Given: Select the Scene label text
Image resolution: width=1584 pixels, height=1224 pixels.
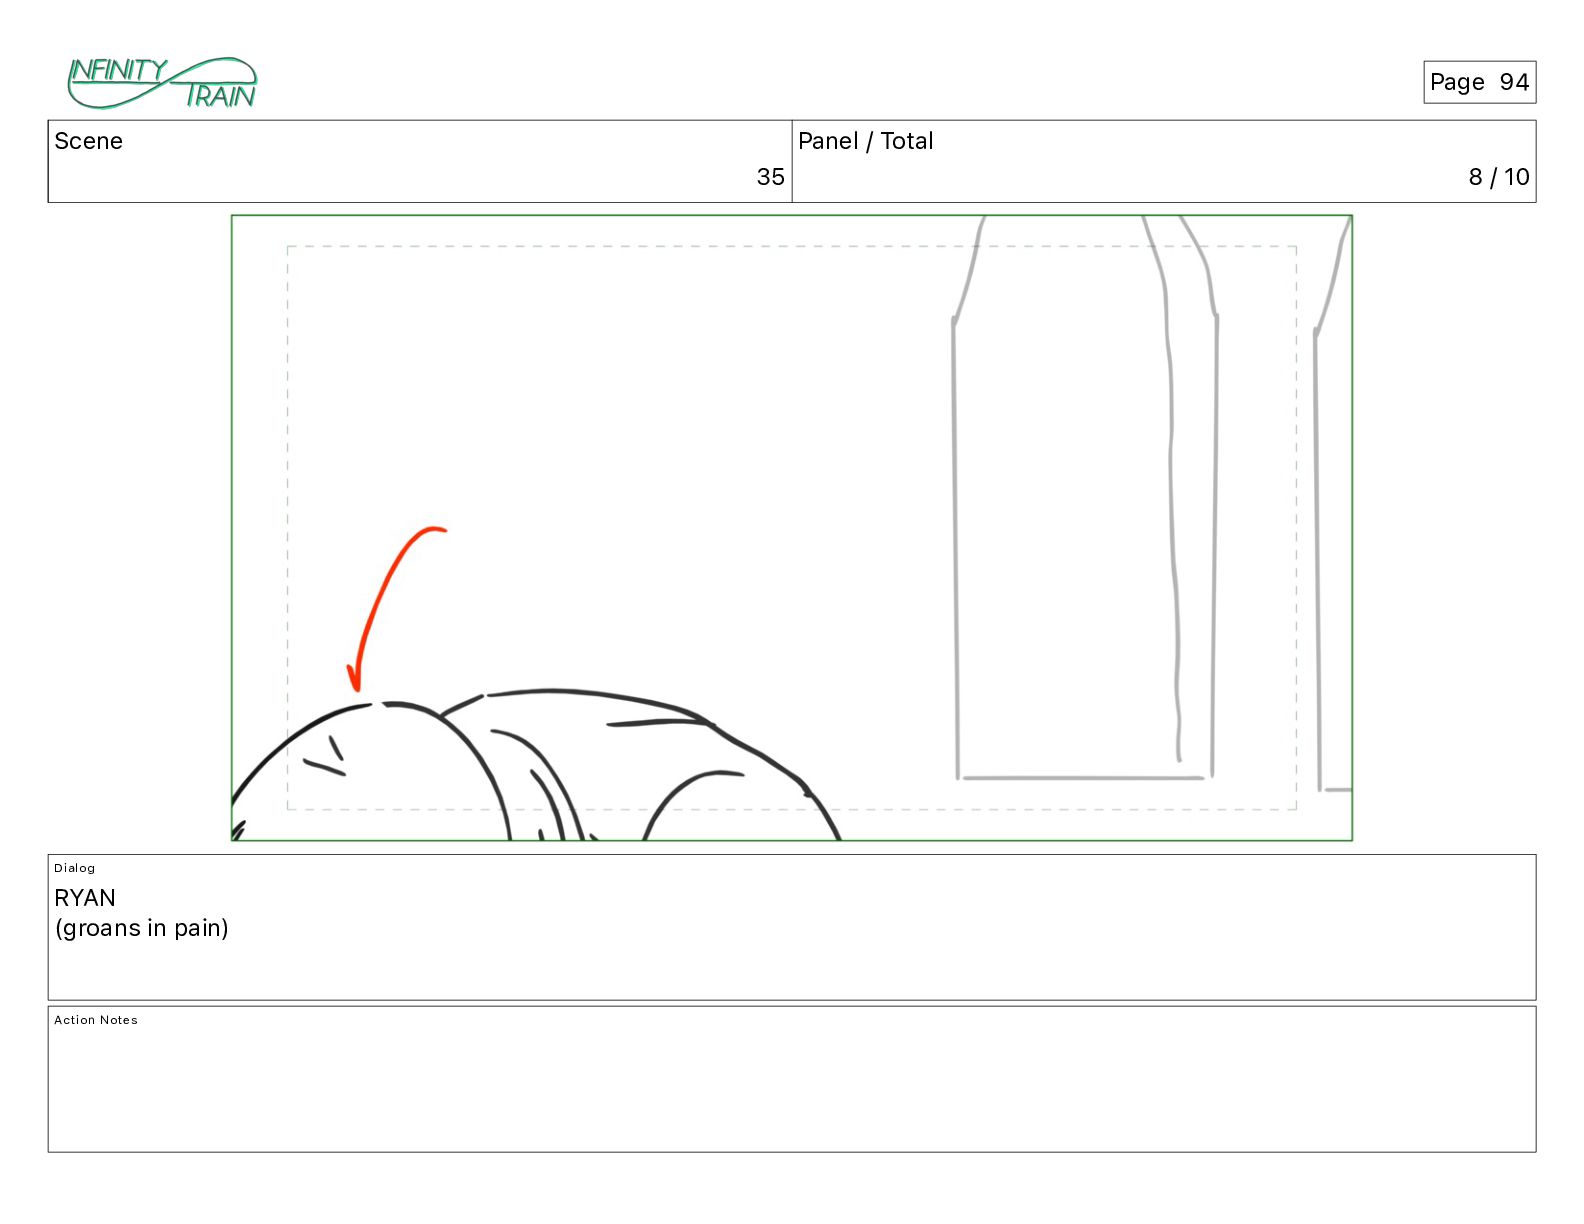Looking at the screenshot, I should coord(88,141).
